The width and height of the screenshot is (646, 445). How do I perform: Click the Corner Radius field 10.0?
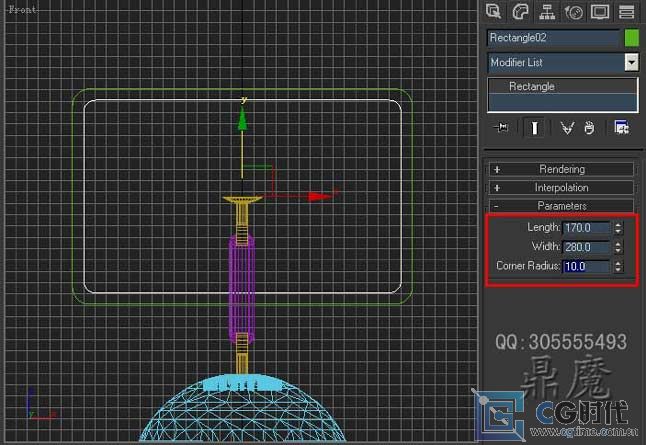click(586, 266)
